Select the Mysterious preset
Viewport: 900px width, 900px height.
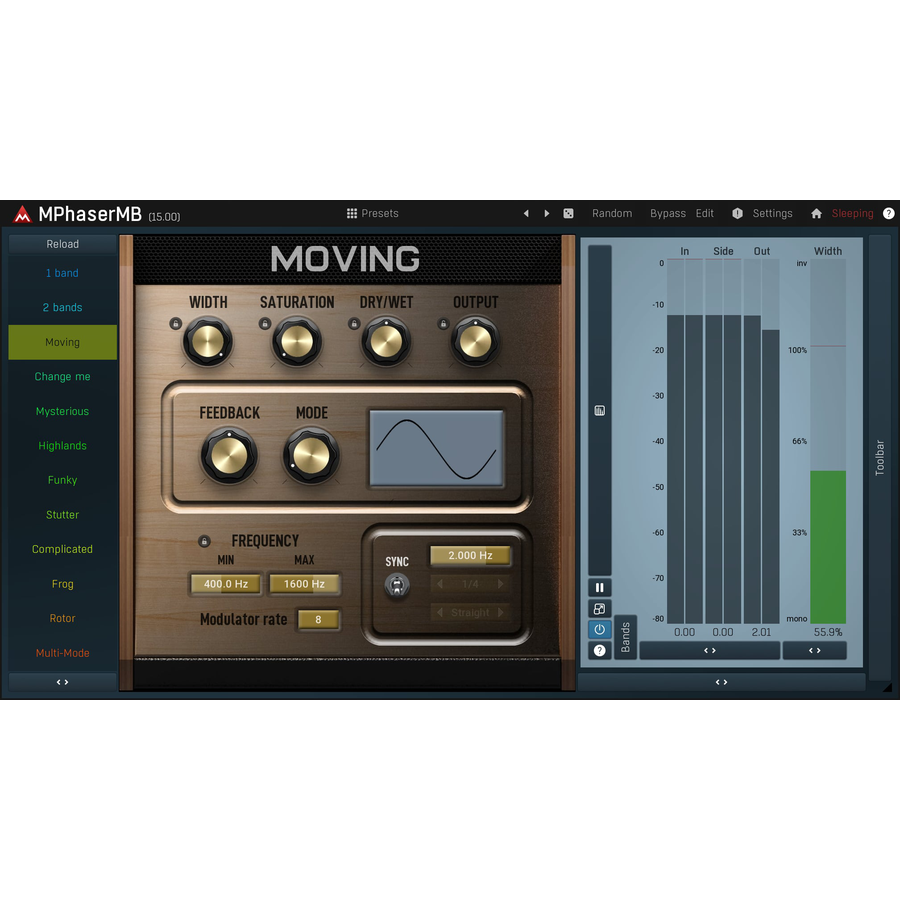(x=63, y=411)
